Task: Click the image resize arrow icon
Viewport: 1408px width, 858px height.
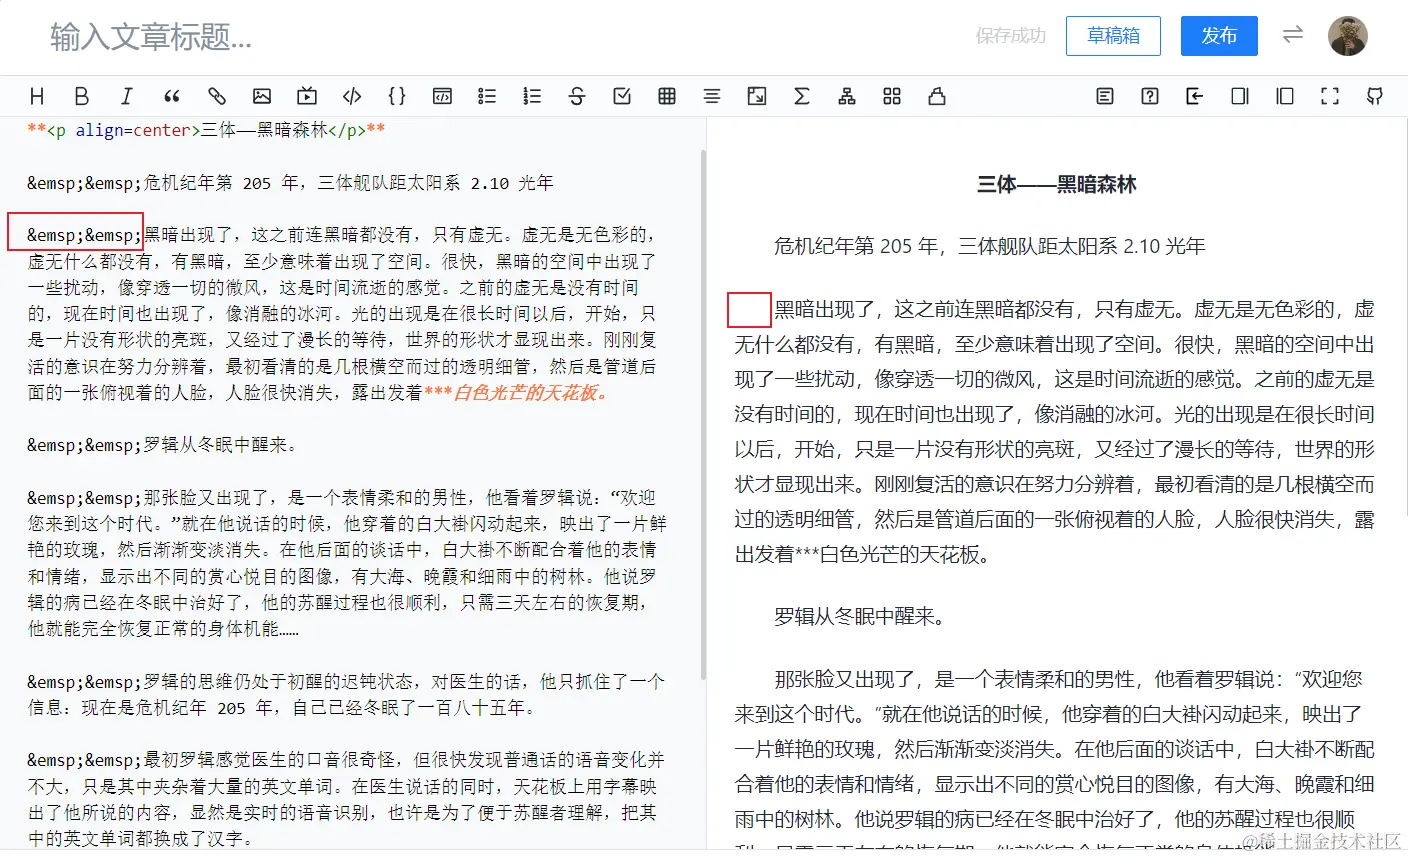Action: coord(757,96)
